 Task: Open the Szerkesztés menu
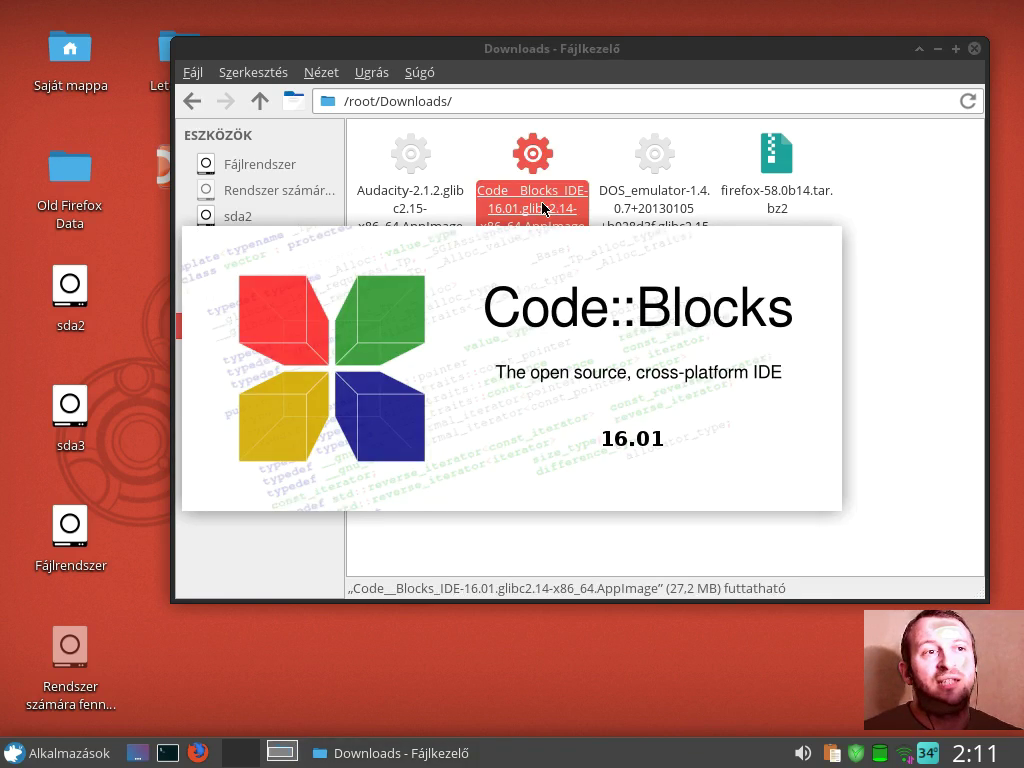tap(253, 72)
